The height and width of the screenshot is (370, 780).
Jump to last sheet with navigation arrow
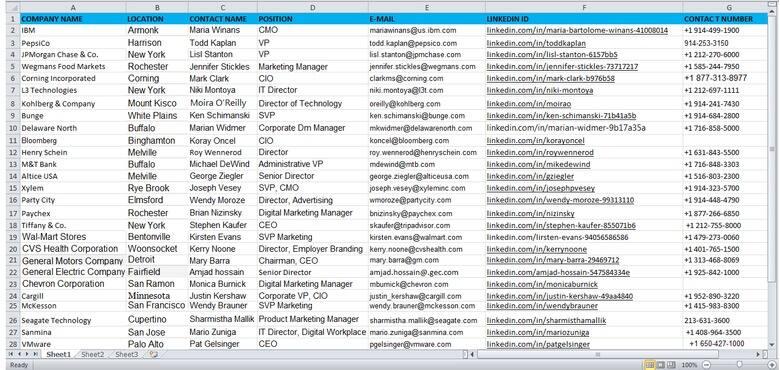coord(35,354)
